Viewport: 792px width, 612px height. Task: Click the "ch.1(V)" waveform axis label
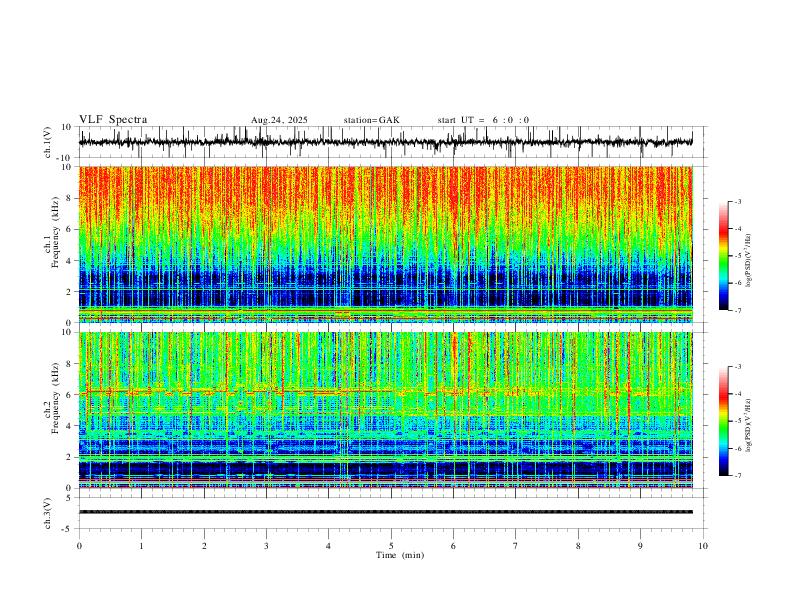coord(48,142)
